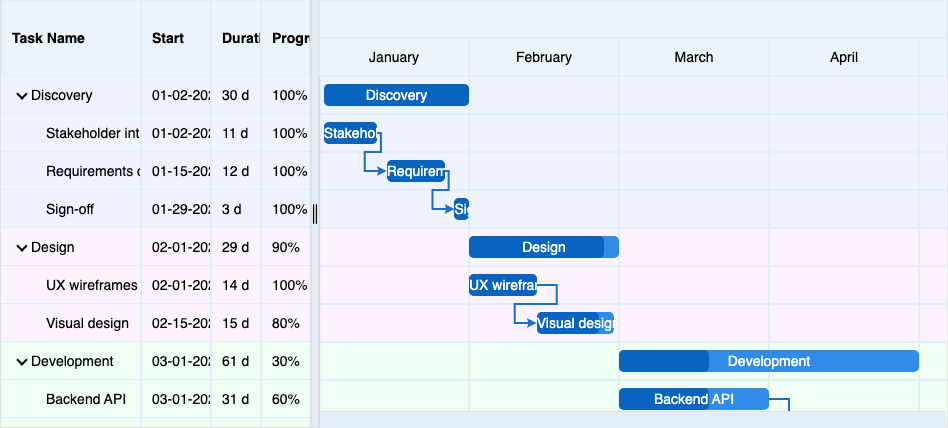948x428 pixels.
Task: Click the splitter handle between grid and chart
Action: pos(315,214)
